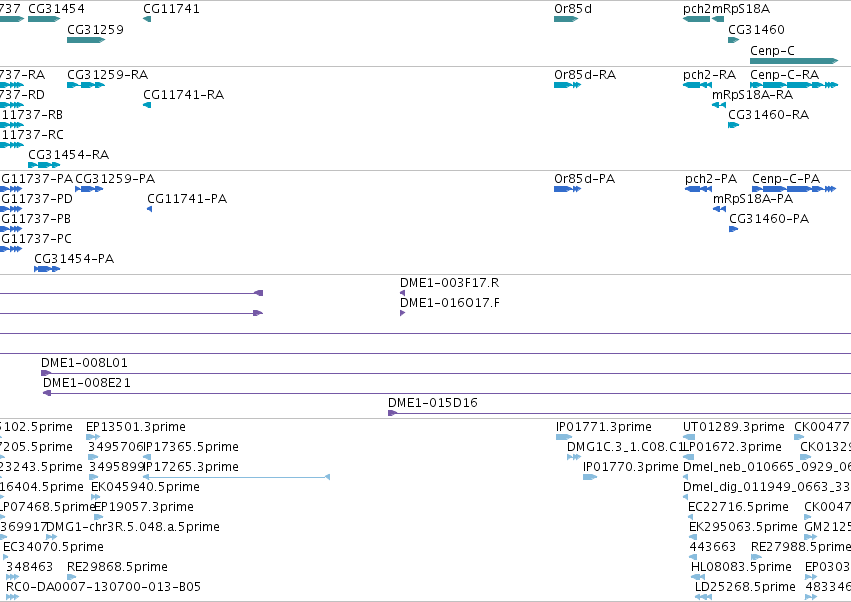Select the CG31259-RA transcript label
This screenshot has width=851, height=602.
107,74
